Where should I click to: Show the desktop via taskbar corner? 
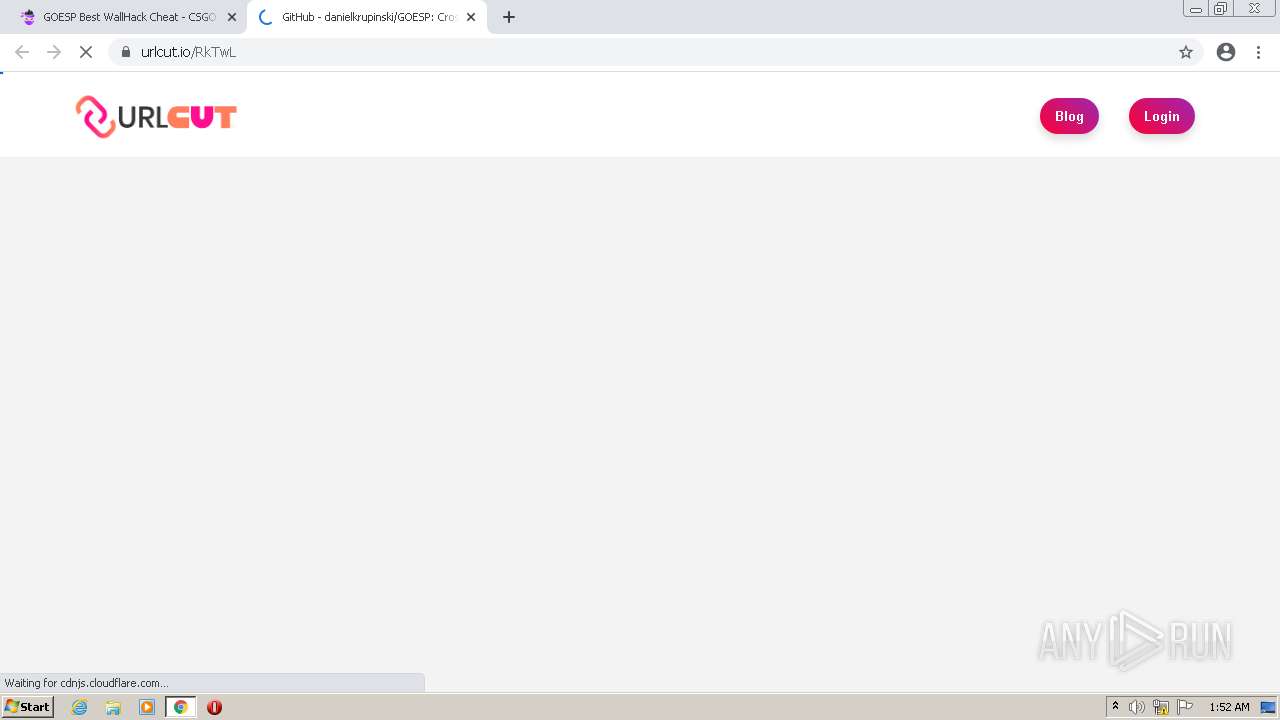pyautogui.click(x=1268, y=707)
